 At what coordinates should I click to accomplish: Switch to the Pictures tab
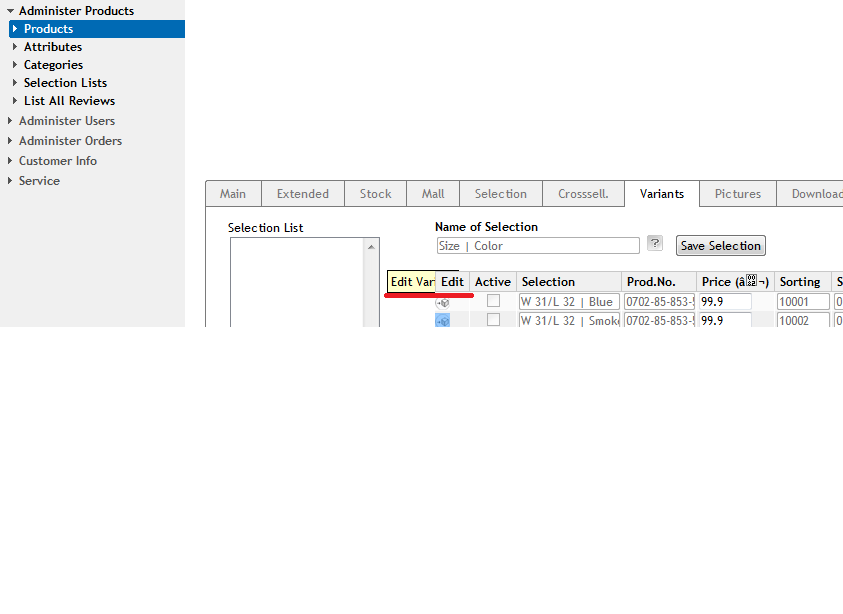pyautogui.click(x=737, y=194)
